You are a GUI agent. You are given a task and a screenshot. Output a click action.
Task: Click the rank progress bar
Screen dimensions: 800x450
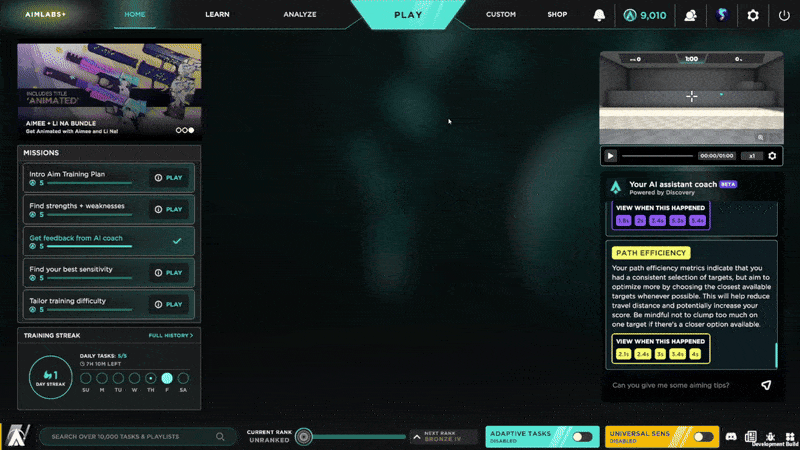[x=359, y=437]
